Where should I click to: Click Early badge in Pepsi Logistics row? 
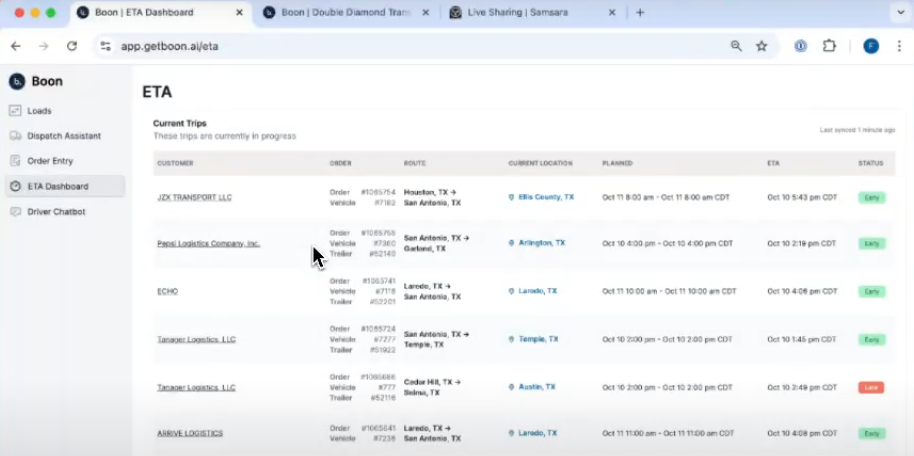(x=871, y=244)
